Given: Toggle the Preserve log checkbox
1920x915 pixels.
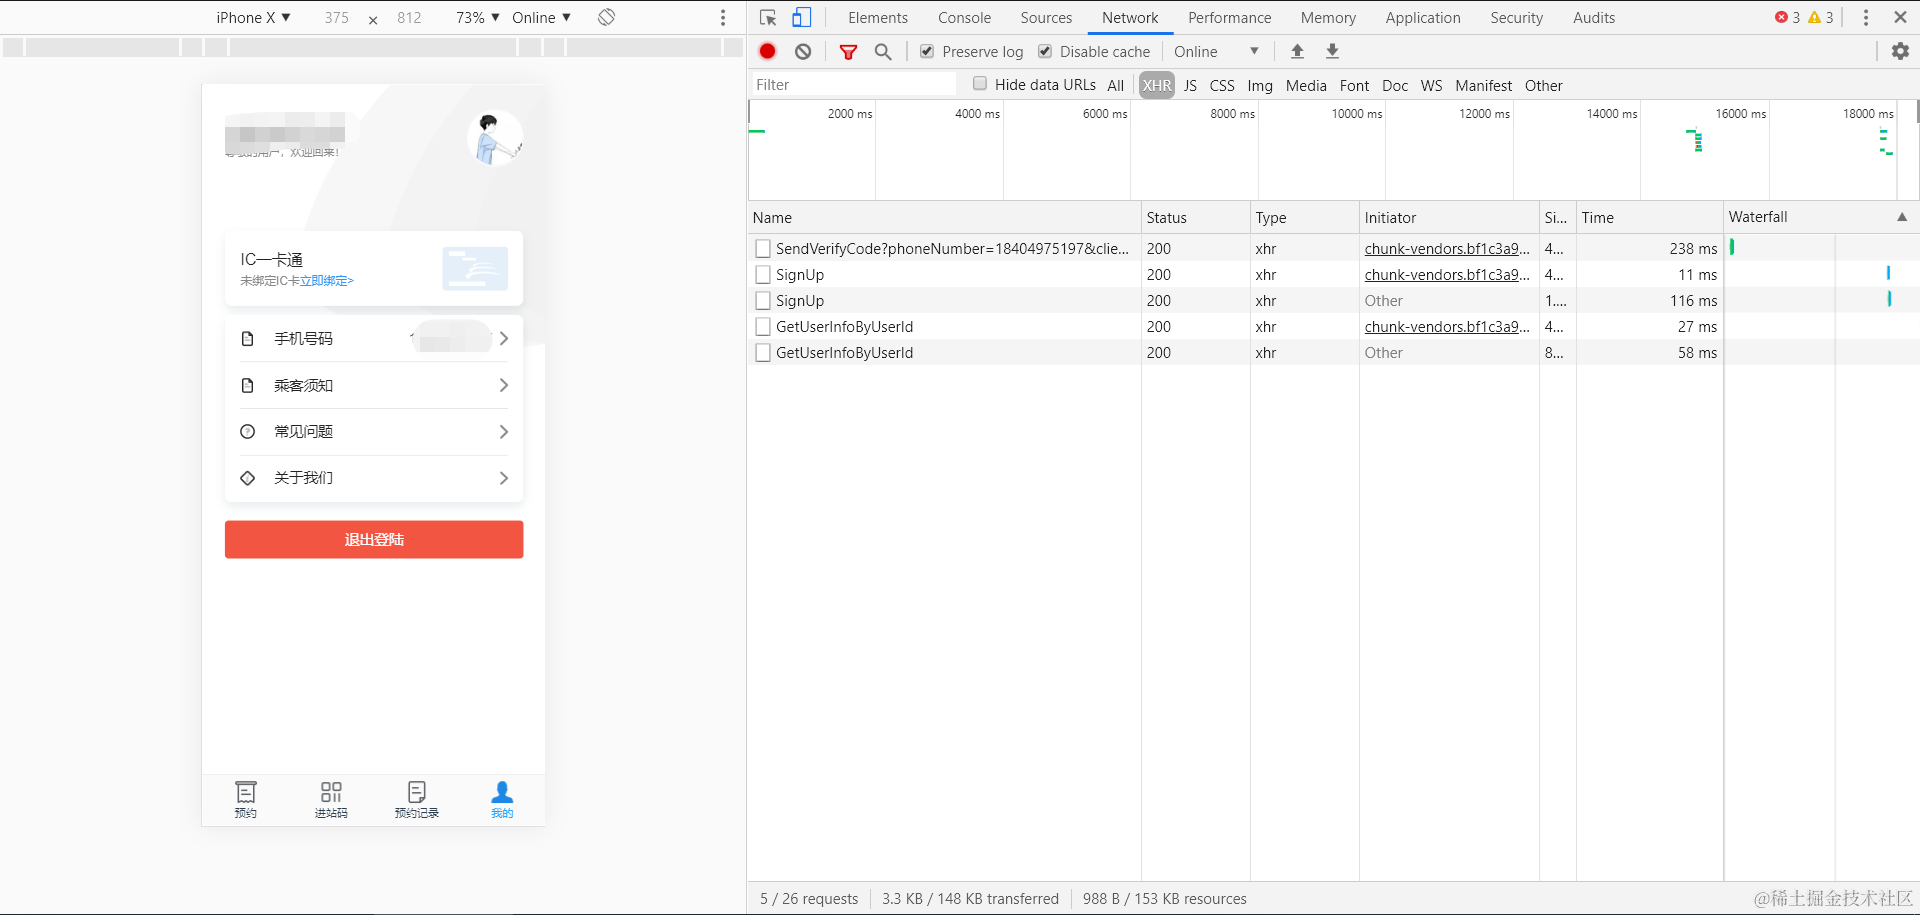Looking at the screenshot, I should tap(927, 51).
